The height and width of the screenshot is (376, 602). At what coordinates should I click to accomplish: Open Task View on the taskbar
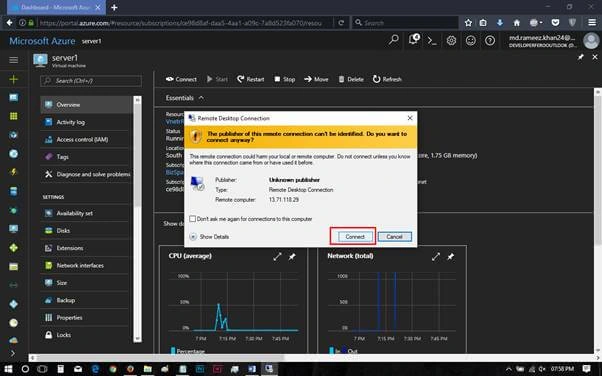pyautogui.click(x=42, y=369)
